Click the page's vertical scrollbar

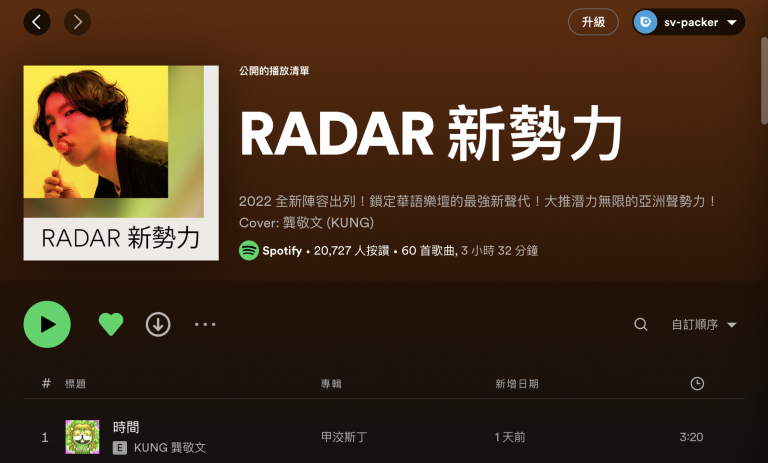tap(764, 80)
